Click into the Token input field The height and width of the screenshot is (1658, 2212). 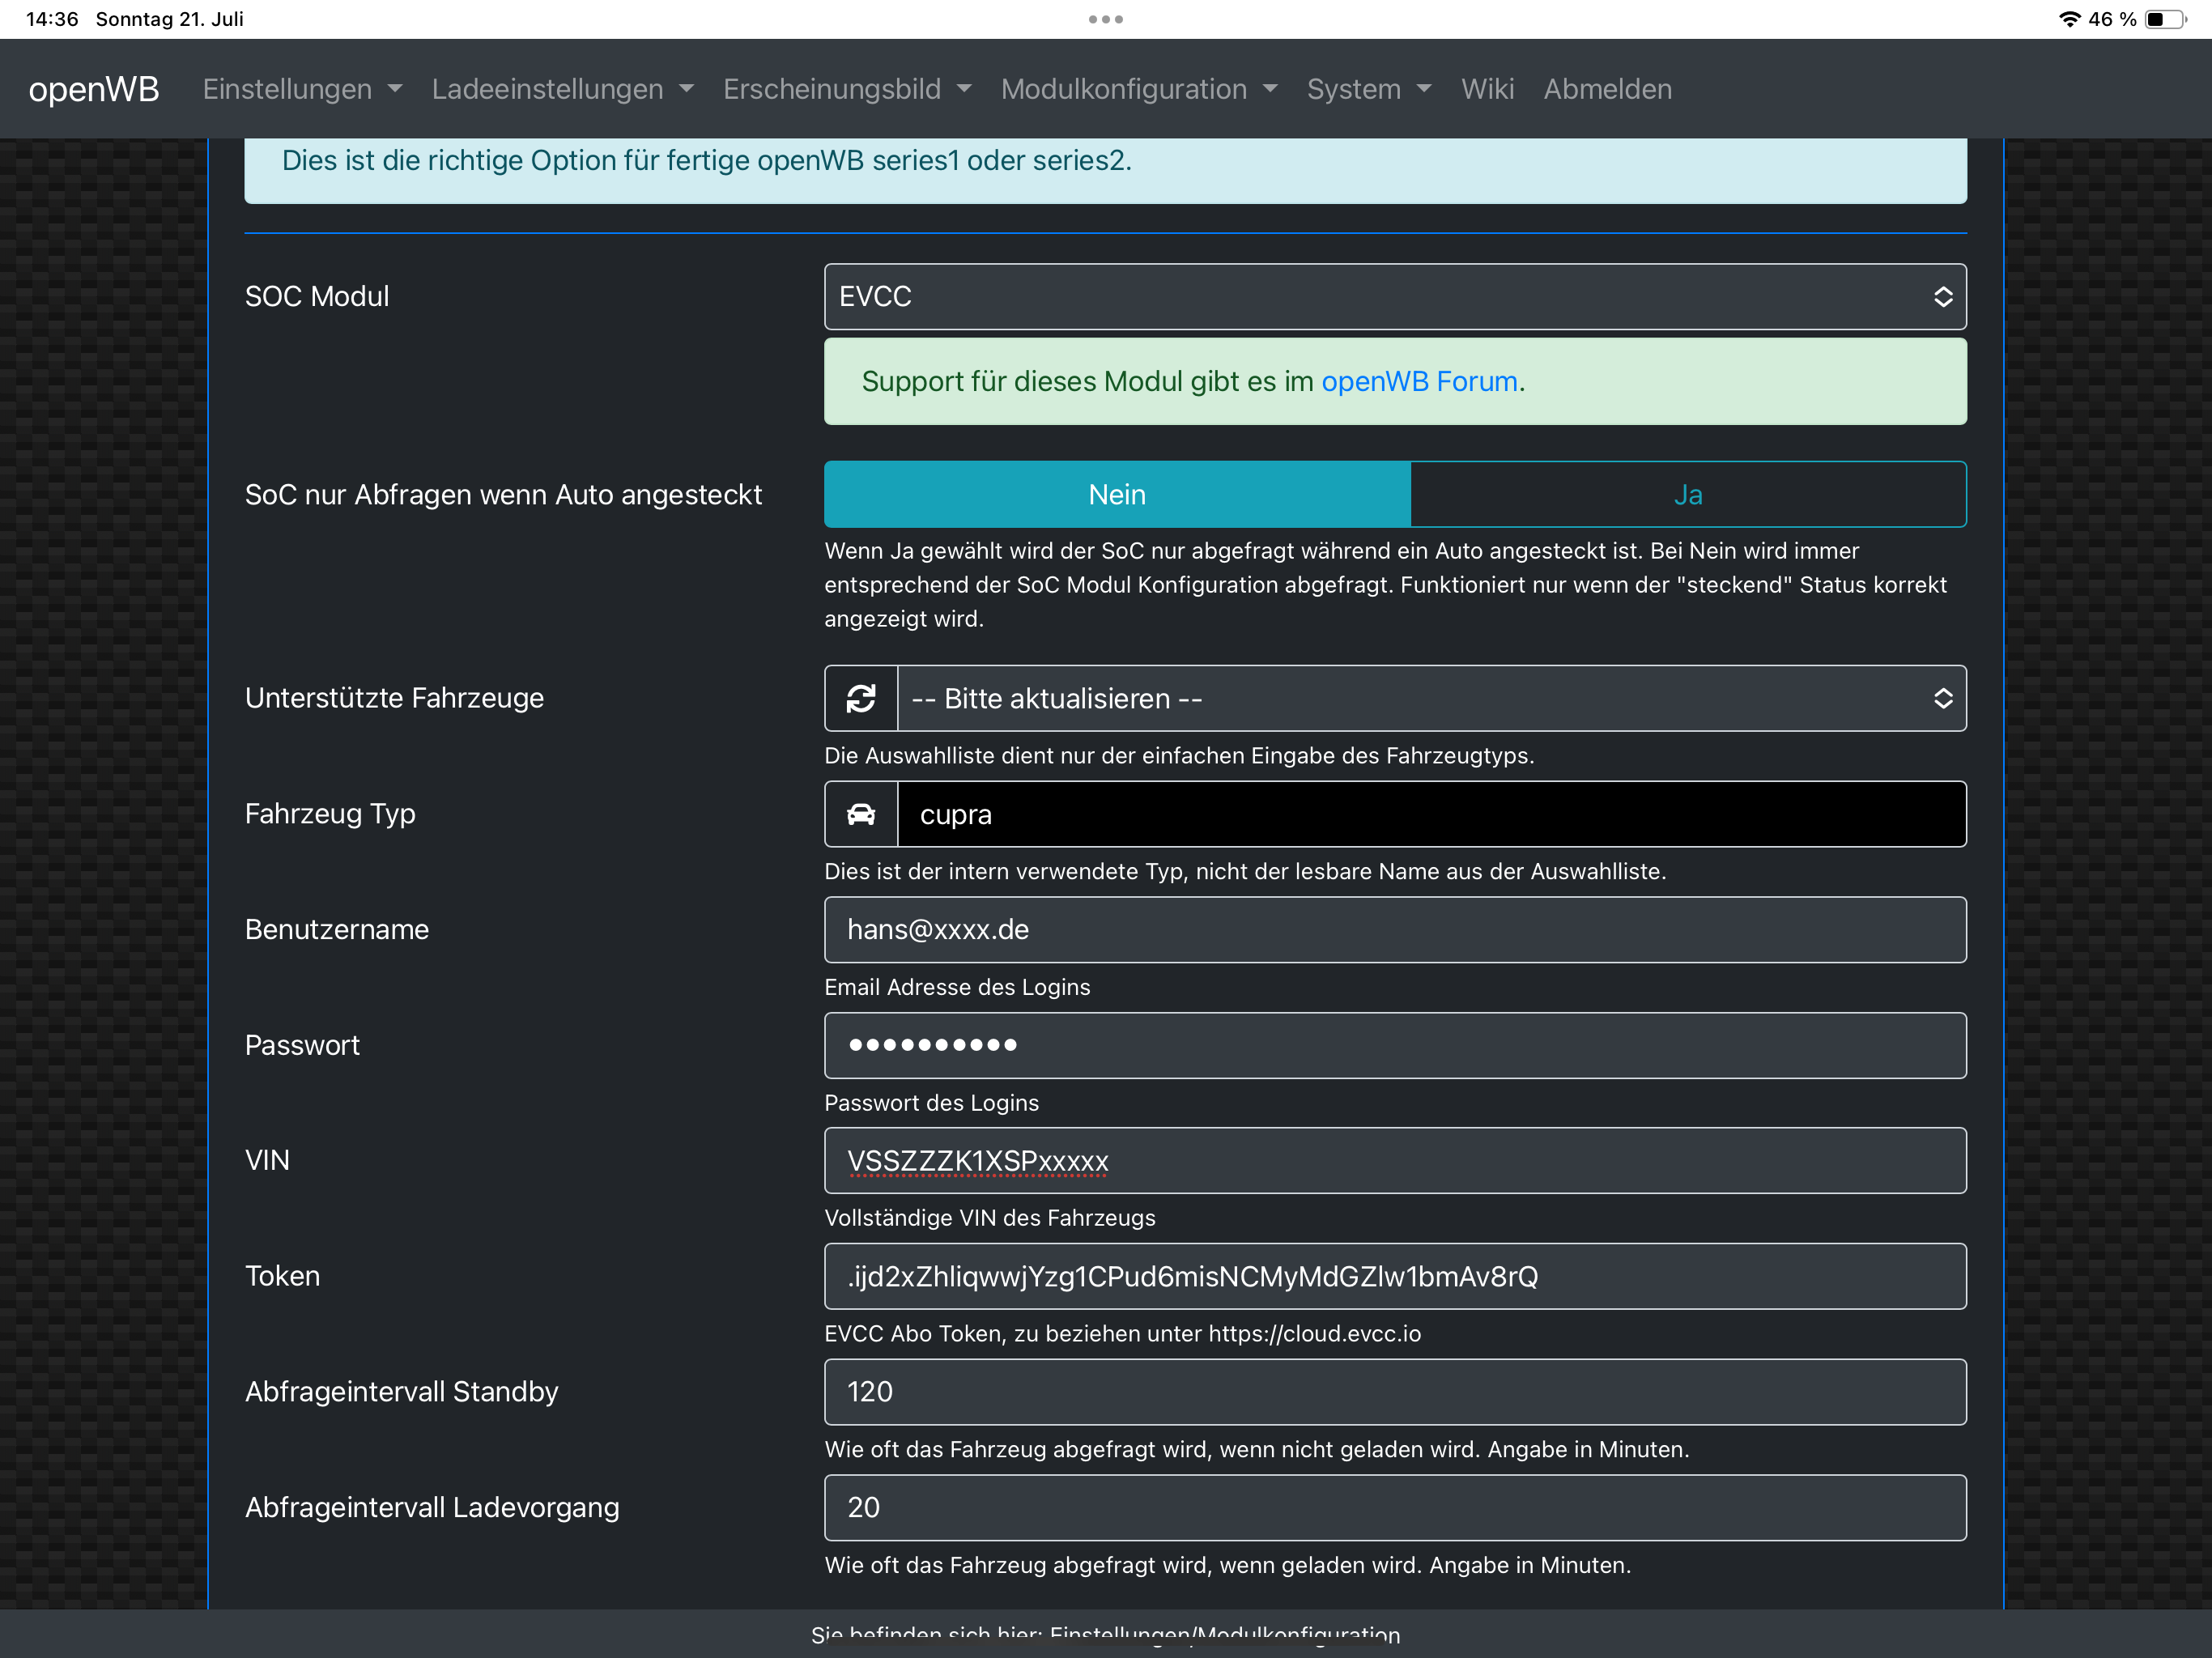(x=1394, y=1276)
